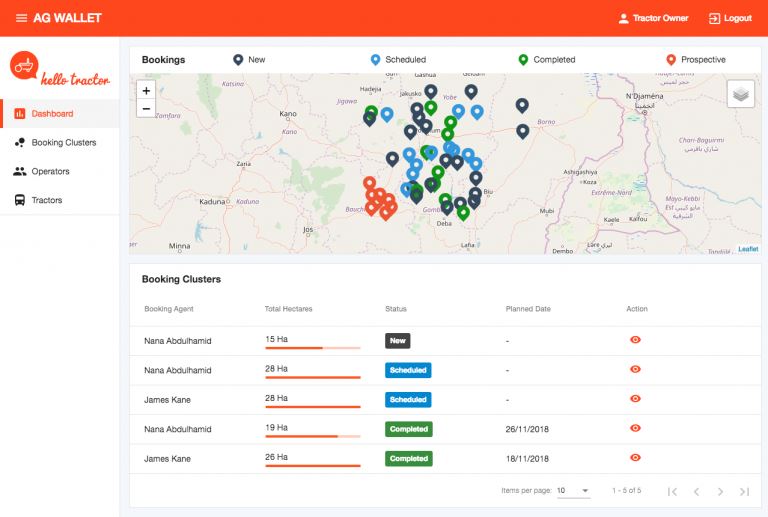Click the Prospective legend pin icon
The height and width of the screenshot is (517, 768).
click(671, 60)
